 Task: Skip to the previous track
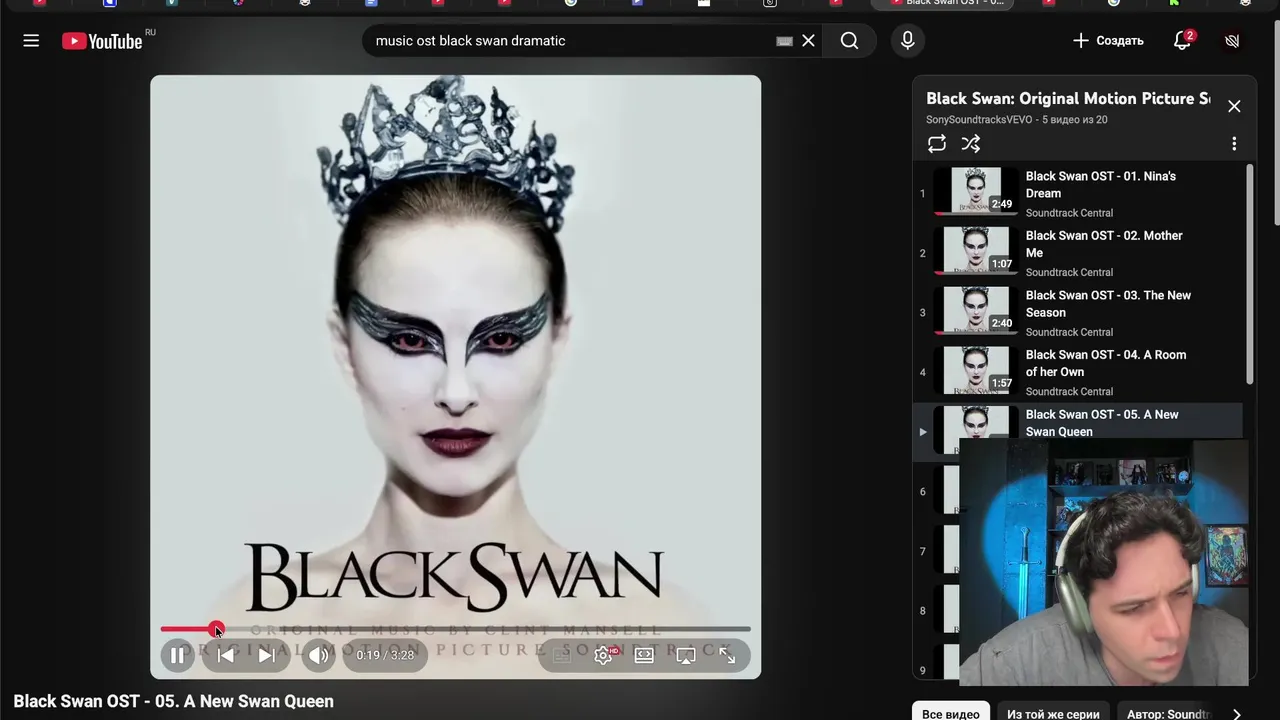click(226, 655)
